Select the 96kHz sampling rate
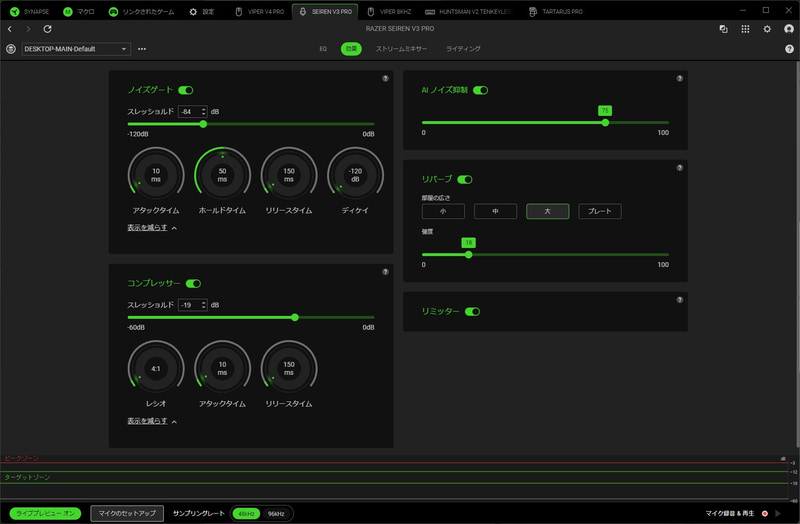This screenshot has height=524, width=800. click(x=276, y=514)
